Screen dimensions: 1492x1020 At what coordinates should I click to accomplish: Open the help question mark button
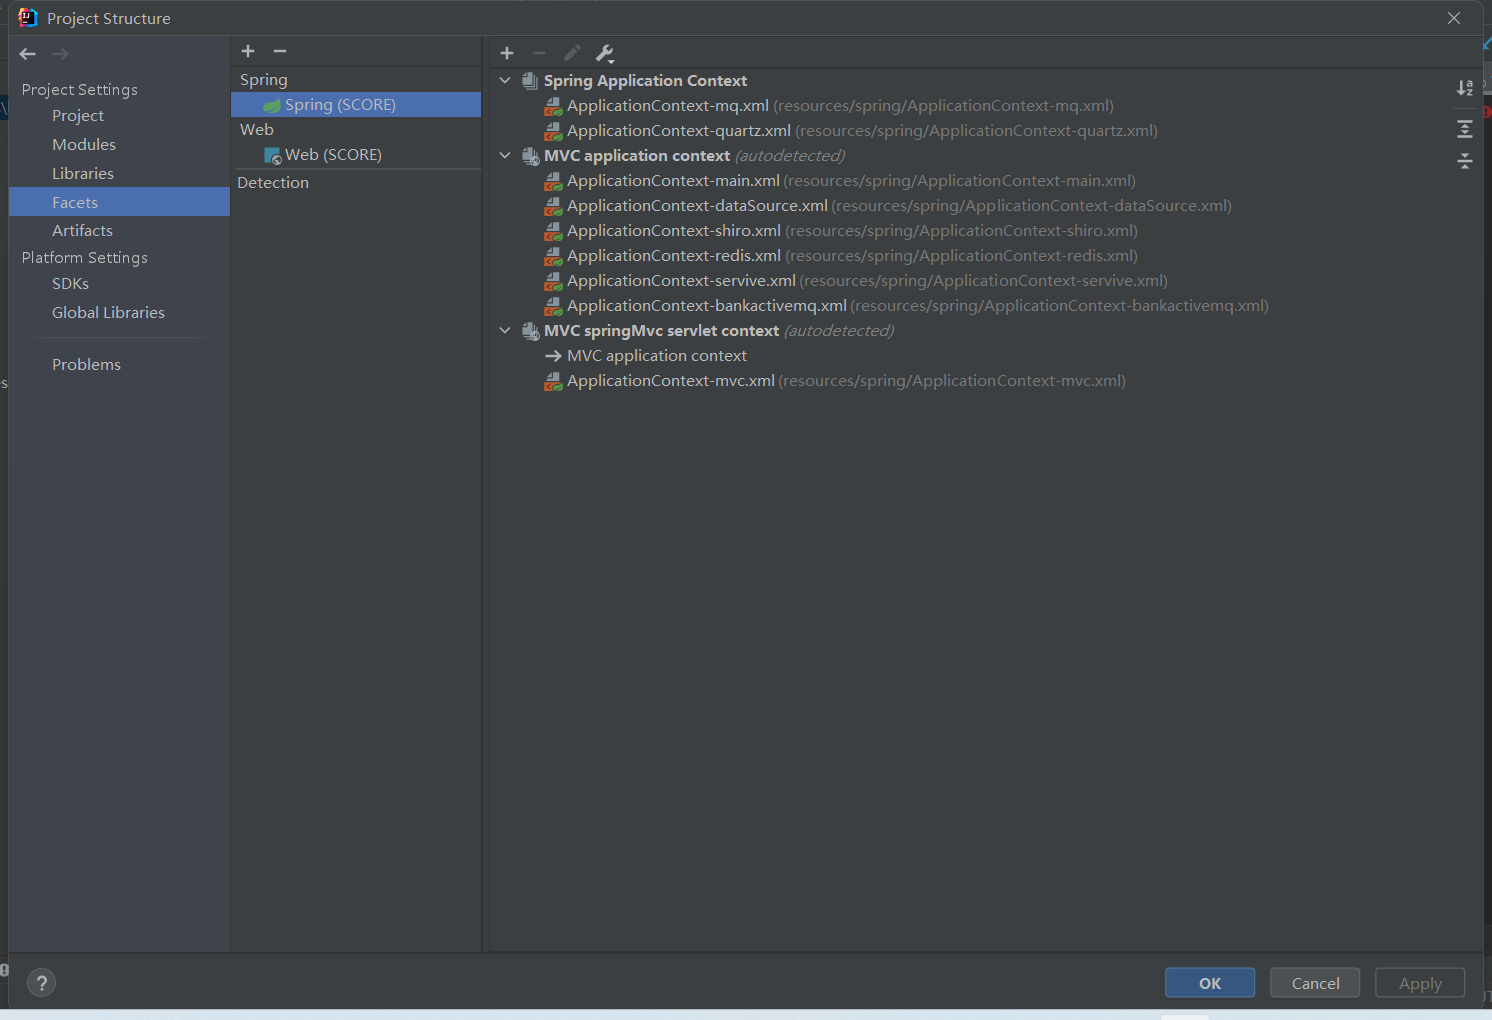pyautogui.click(x=42, y=983)
